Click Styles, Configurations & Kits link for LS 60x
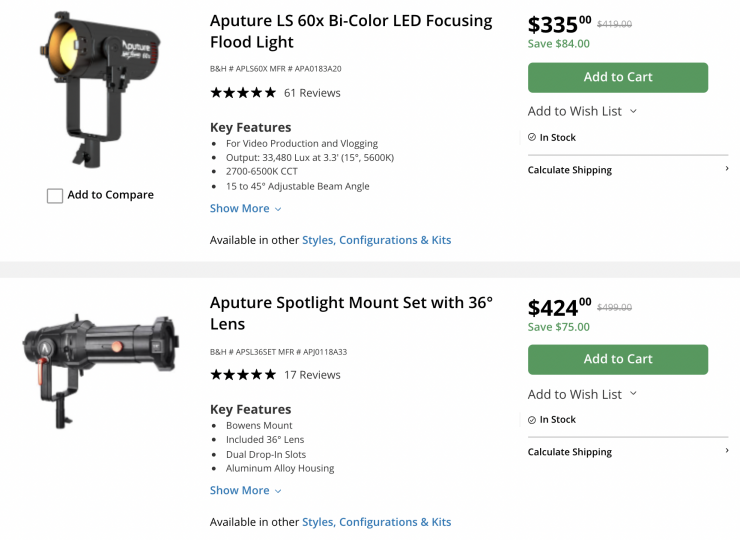This screenshot has width=740, height=540. pyautogui.click(x=376, y=240)
